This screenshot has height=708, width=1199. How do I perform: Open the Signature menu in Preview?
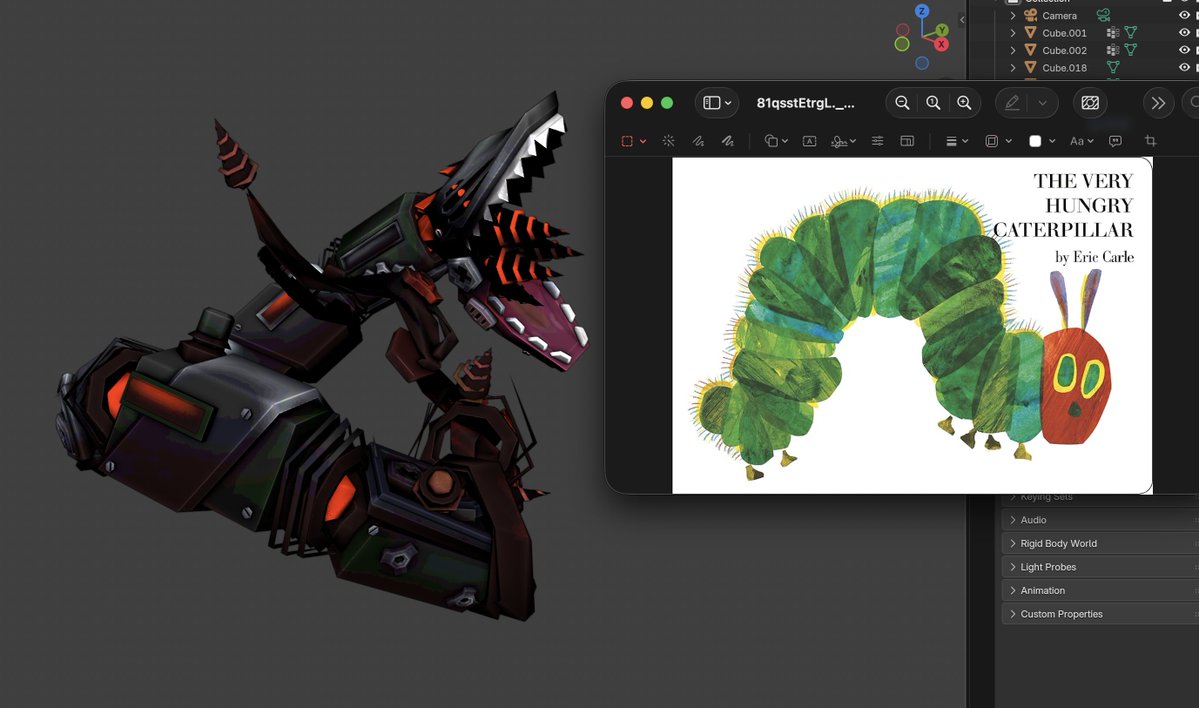(x=843, y=141)
